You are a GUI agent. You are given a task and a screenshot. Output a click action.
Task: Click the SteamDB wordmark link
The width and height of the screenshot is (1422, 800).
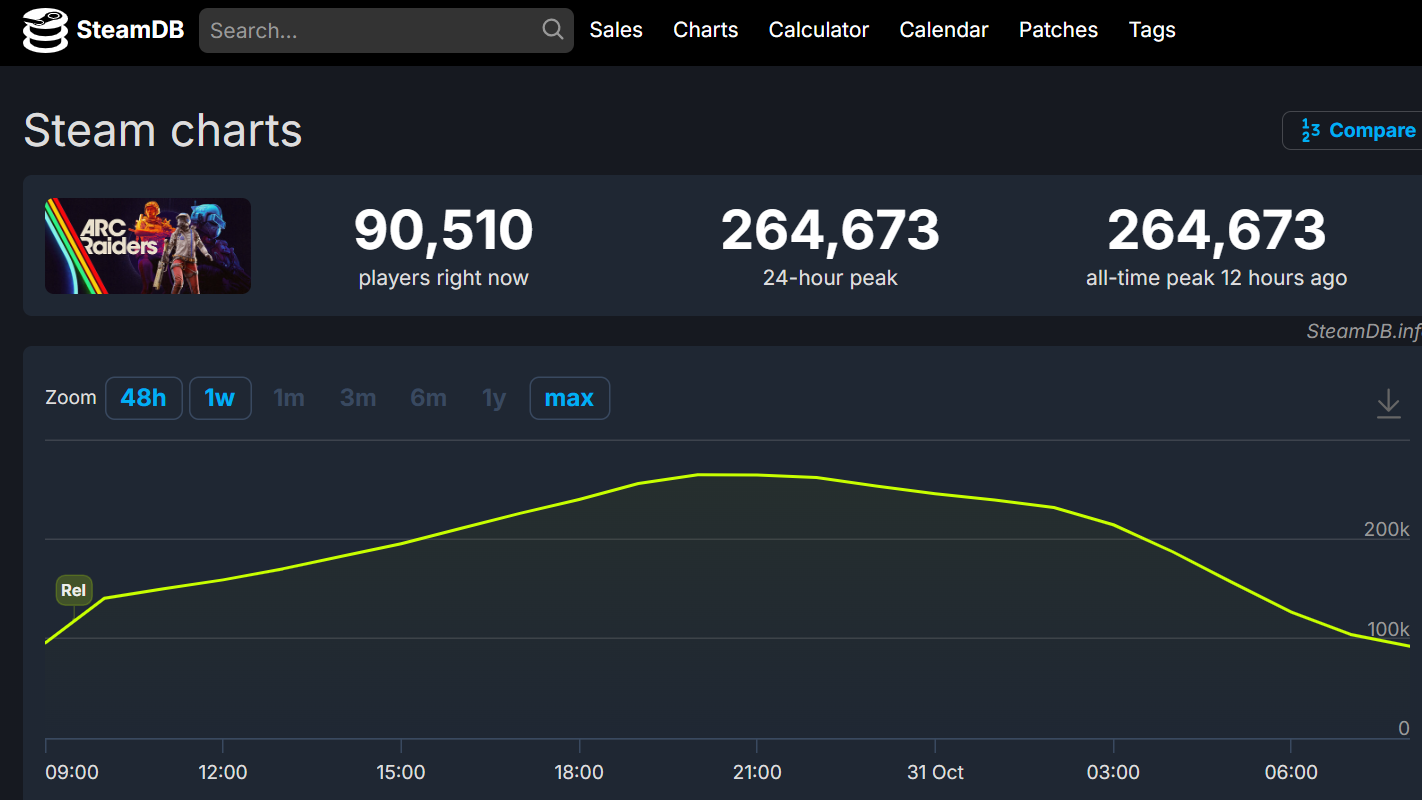coord(130,31)
